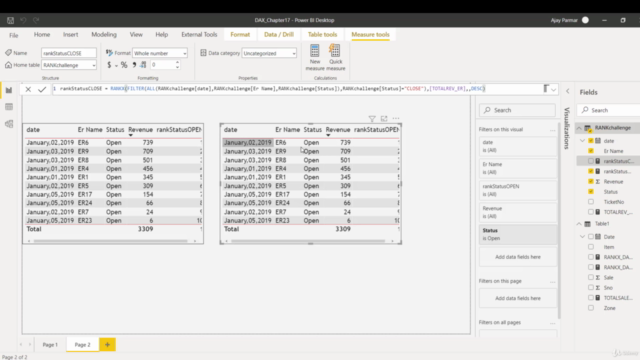Click the user account avatar icon
This screenshot has width=640, height=360.
click(585, 20)
